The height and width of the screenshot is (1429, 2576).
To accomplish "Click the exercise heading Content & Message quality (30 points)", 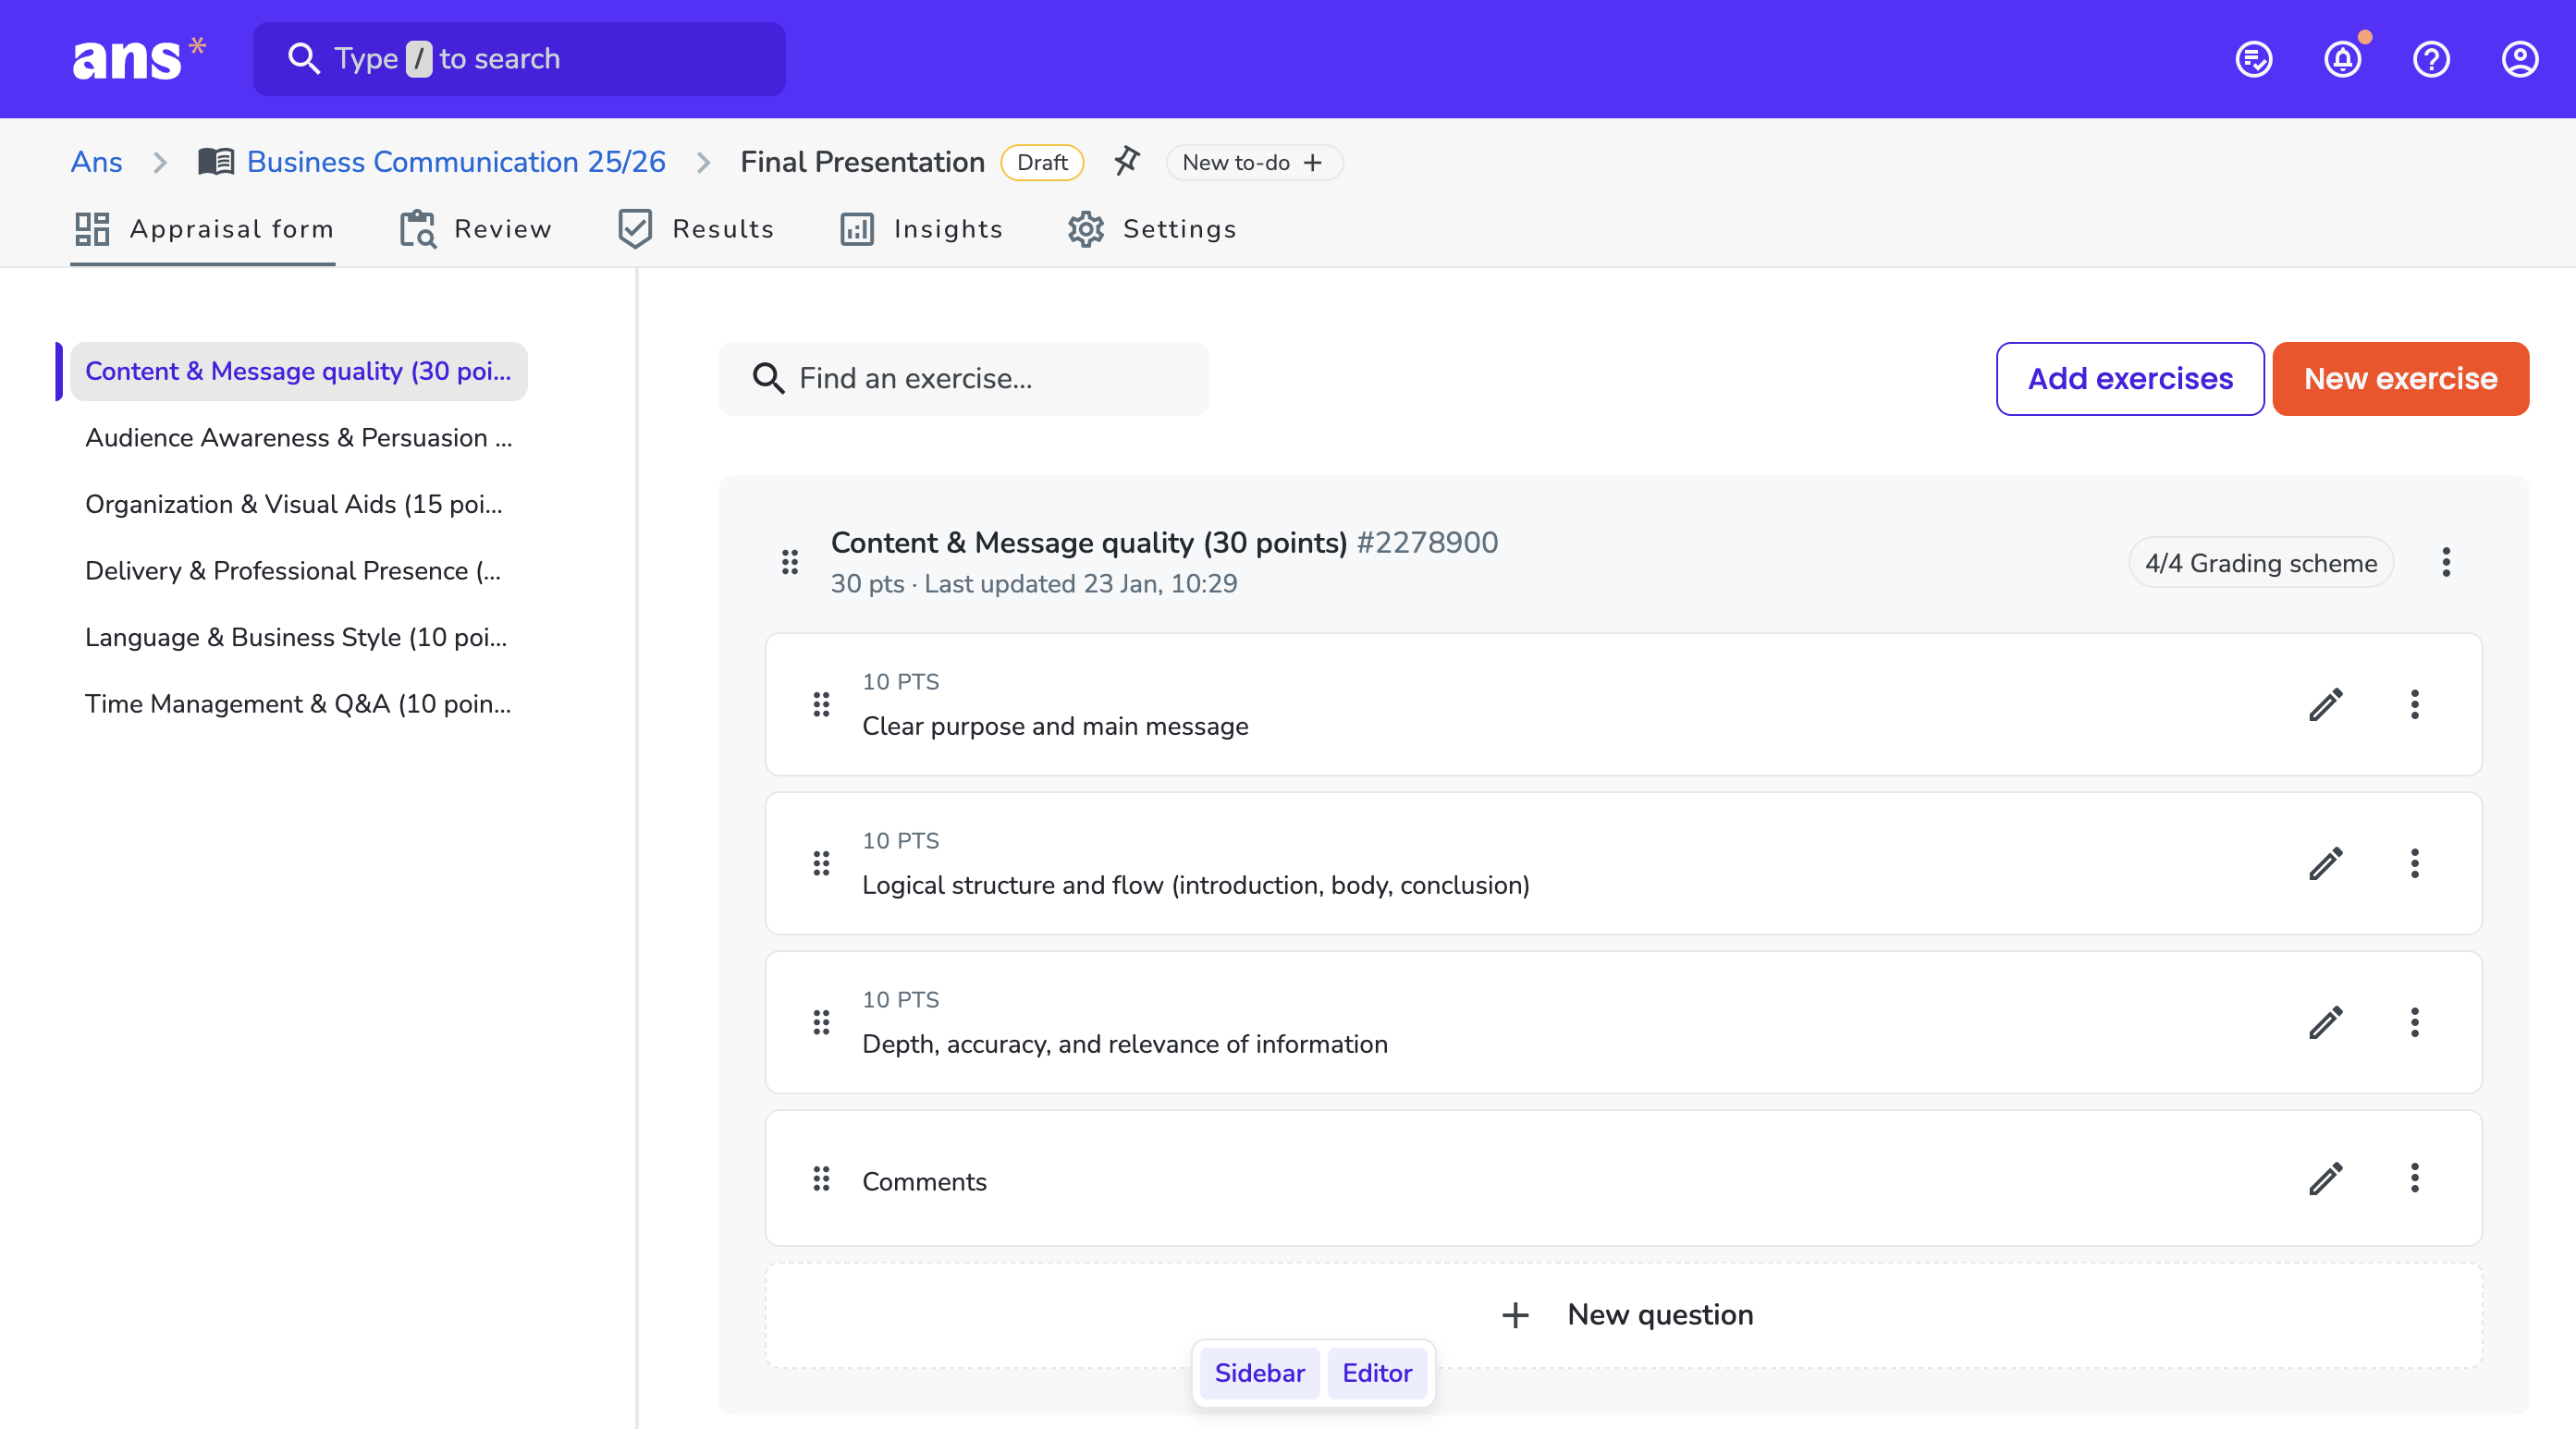I will coord(1089,542).
